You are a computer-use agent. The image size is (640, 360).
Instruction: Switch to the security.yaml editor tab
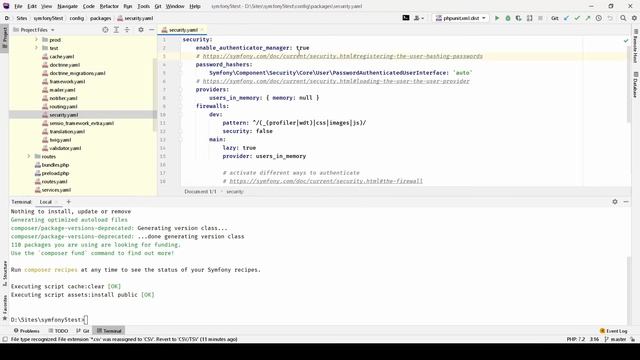coord(182,30)
